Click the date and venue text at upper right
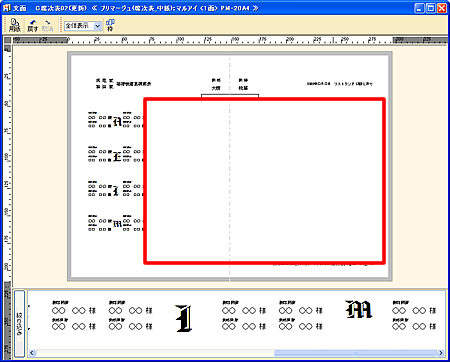The width and height of the screenshot is (450, 362). pyautogui.click(x=340, y=84)
